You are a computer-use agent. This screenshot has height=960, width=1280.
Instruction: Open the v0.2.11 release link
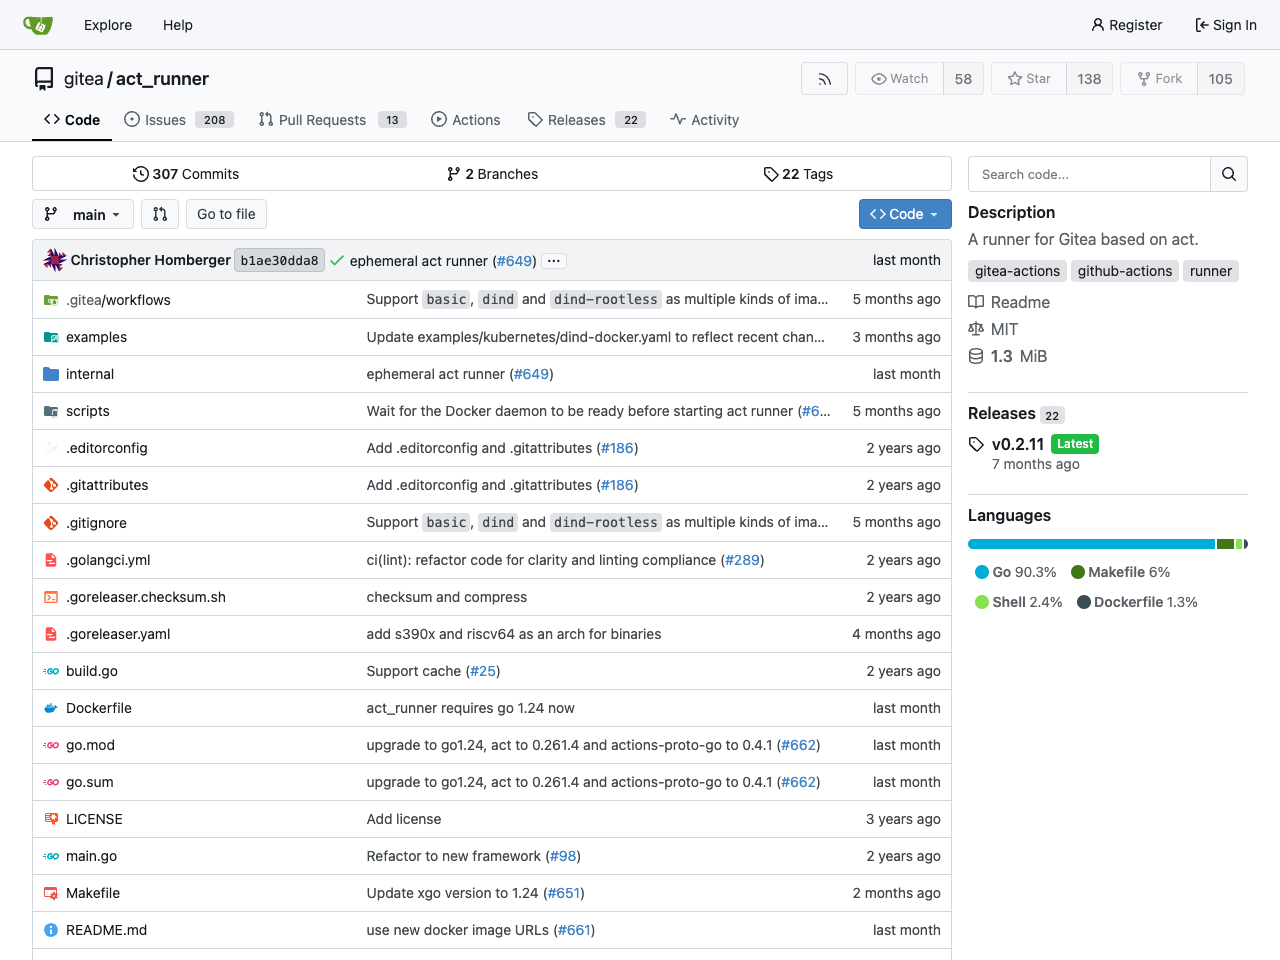click(x=1018, y=444)
